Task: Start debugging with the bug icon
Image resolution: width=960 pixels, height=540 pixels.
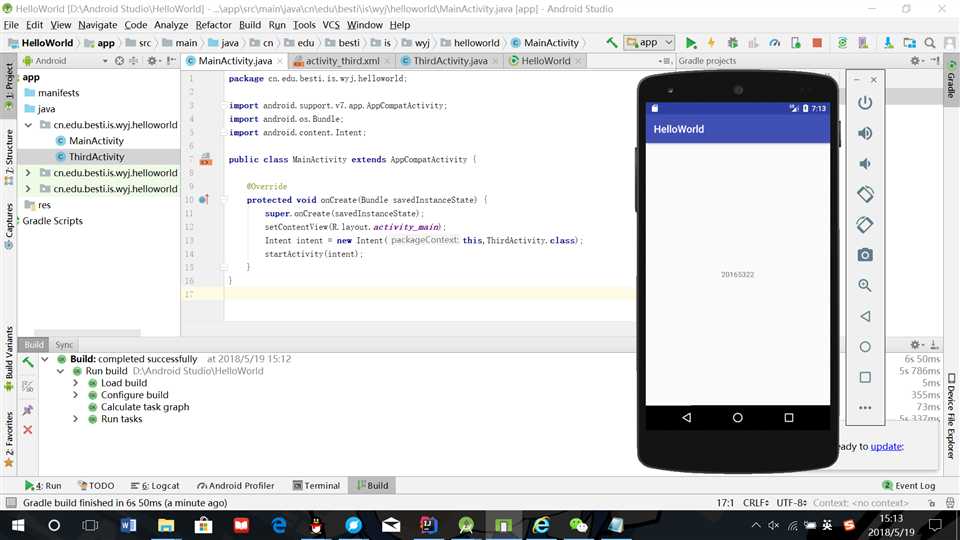Action: pyautogui.click(x=732, y=43)
